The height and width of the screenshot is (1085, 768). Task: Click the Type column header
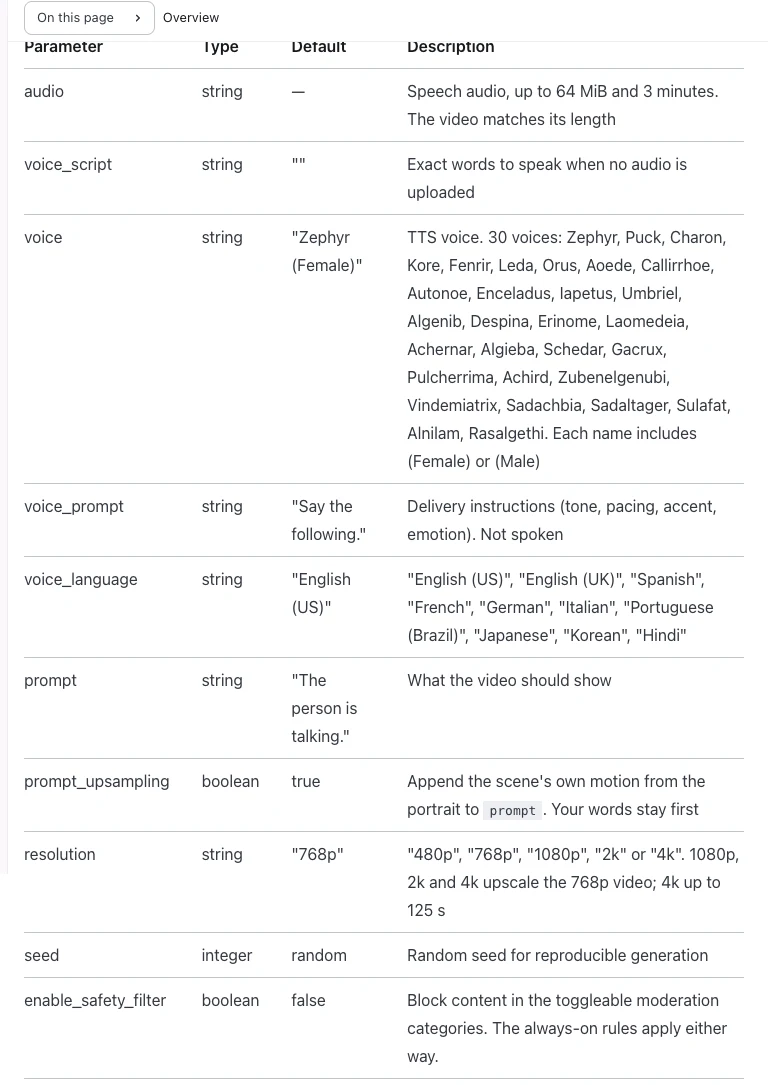click(221, 47)
